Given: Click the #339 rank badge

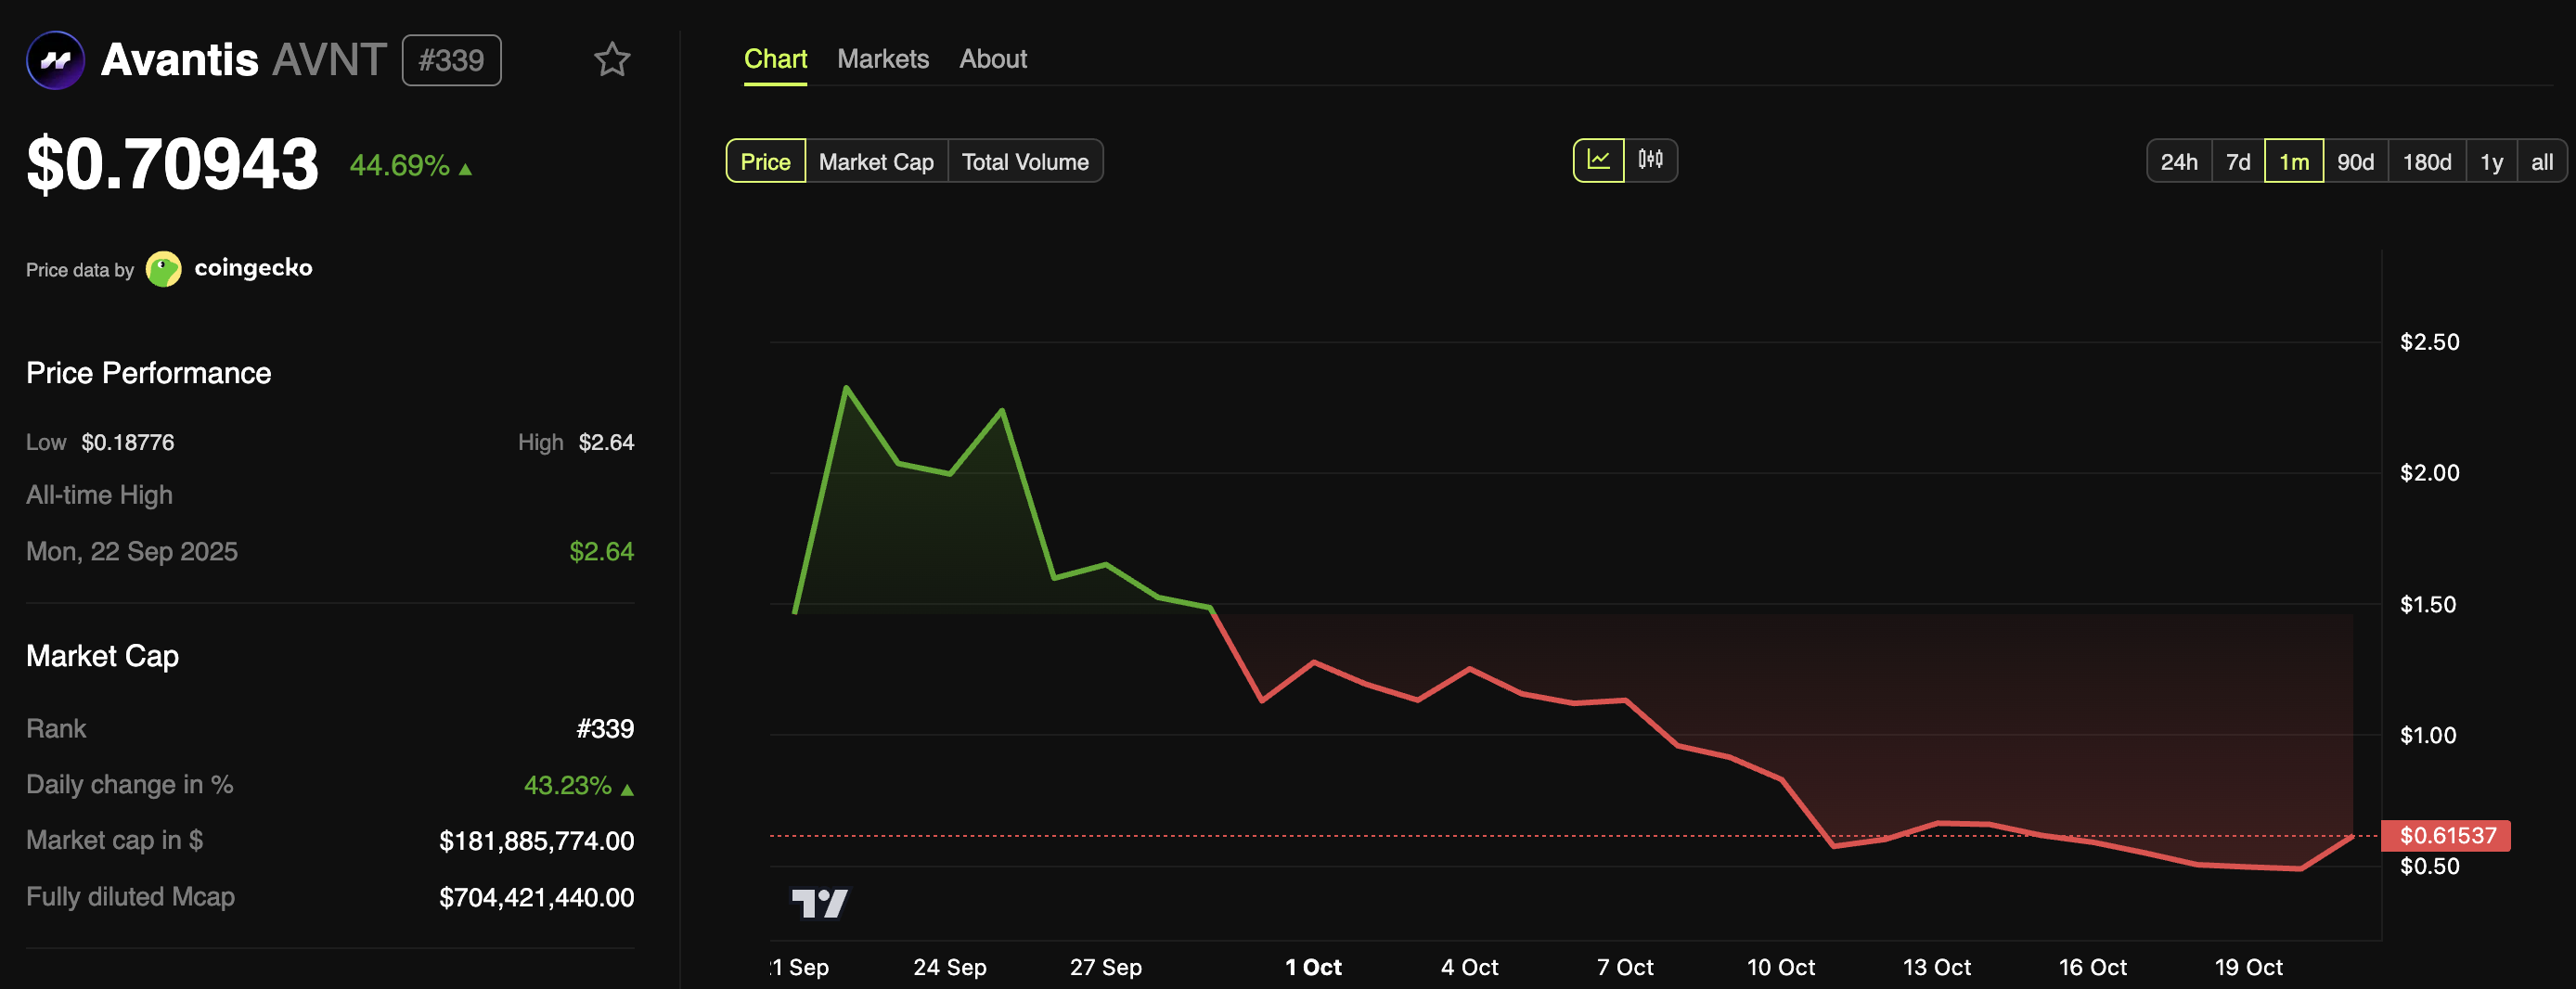Looking at the screenshot, I should [x=451, y=60].
